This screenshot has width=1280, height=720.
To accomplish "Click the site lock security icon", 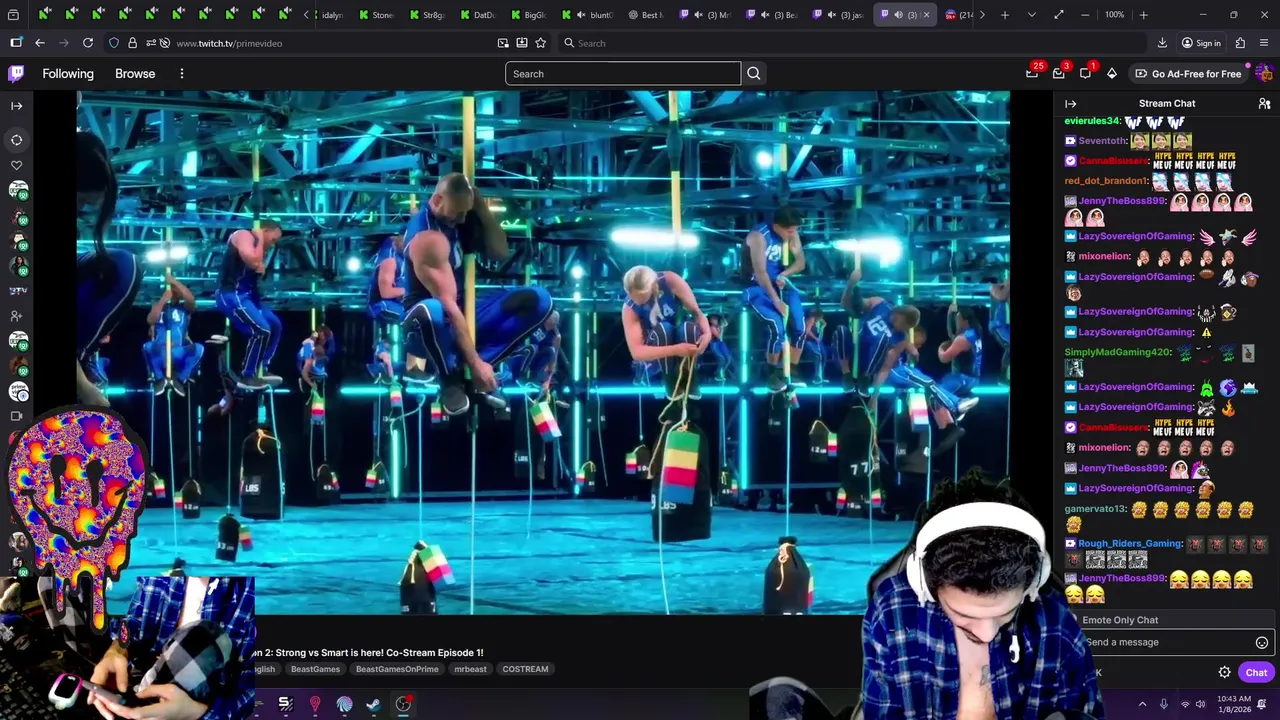I will coord(132,43).
